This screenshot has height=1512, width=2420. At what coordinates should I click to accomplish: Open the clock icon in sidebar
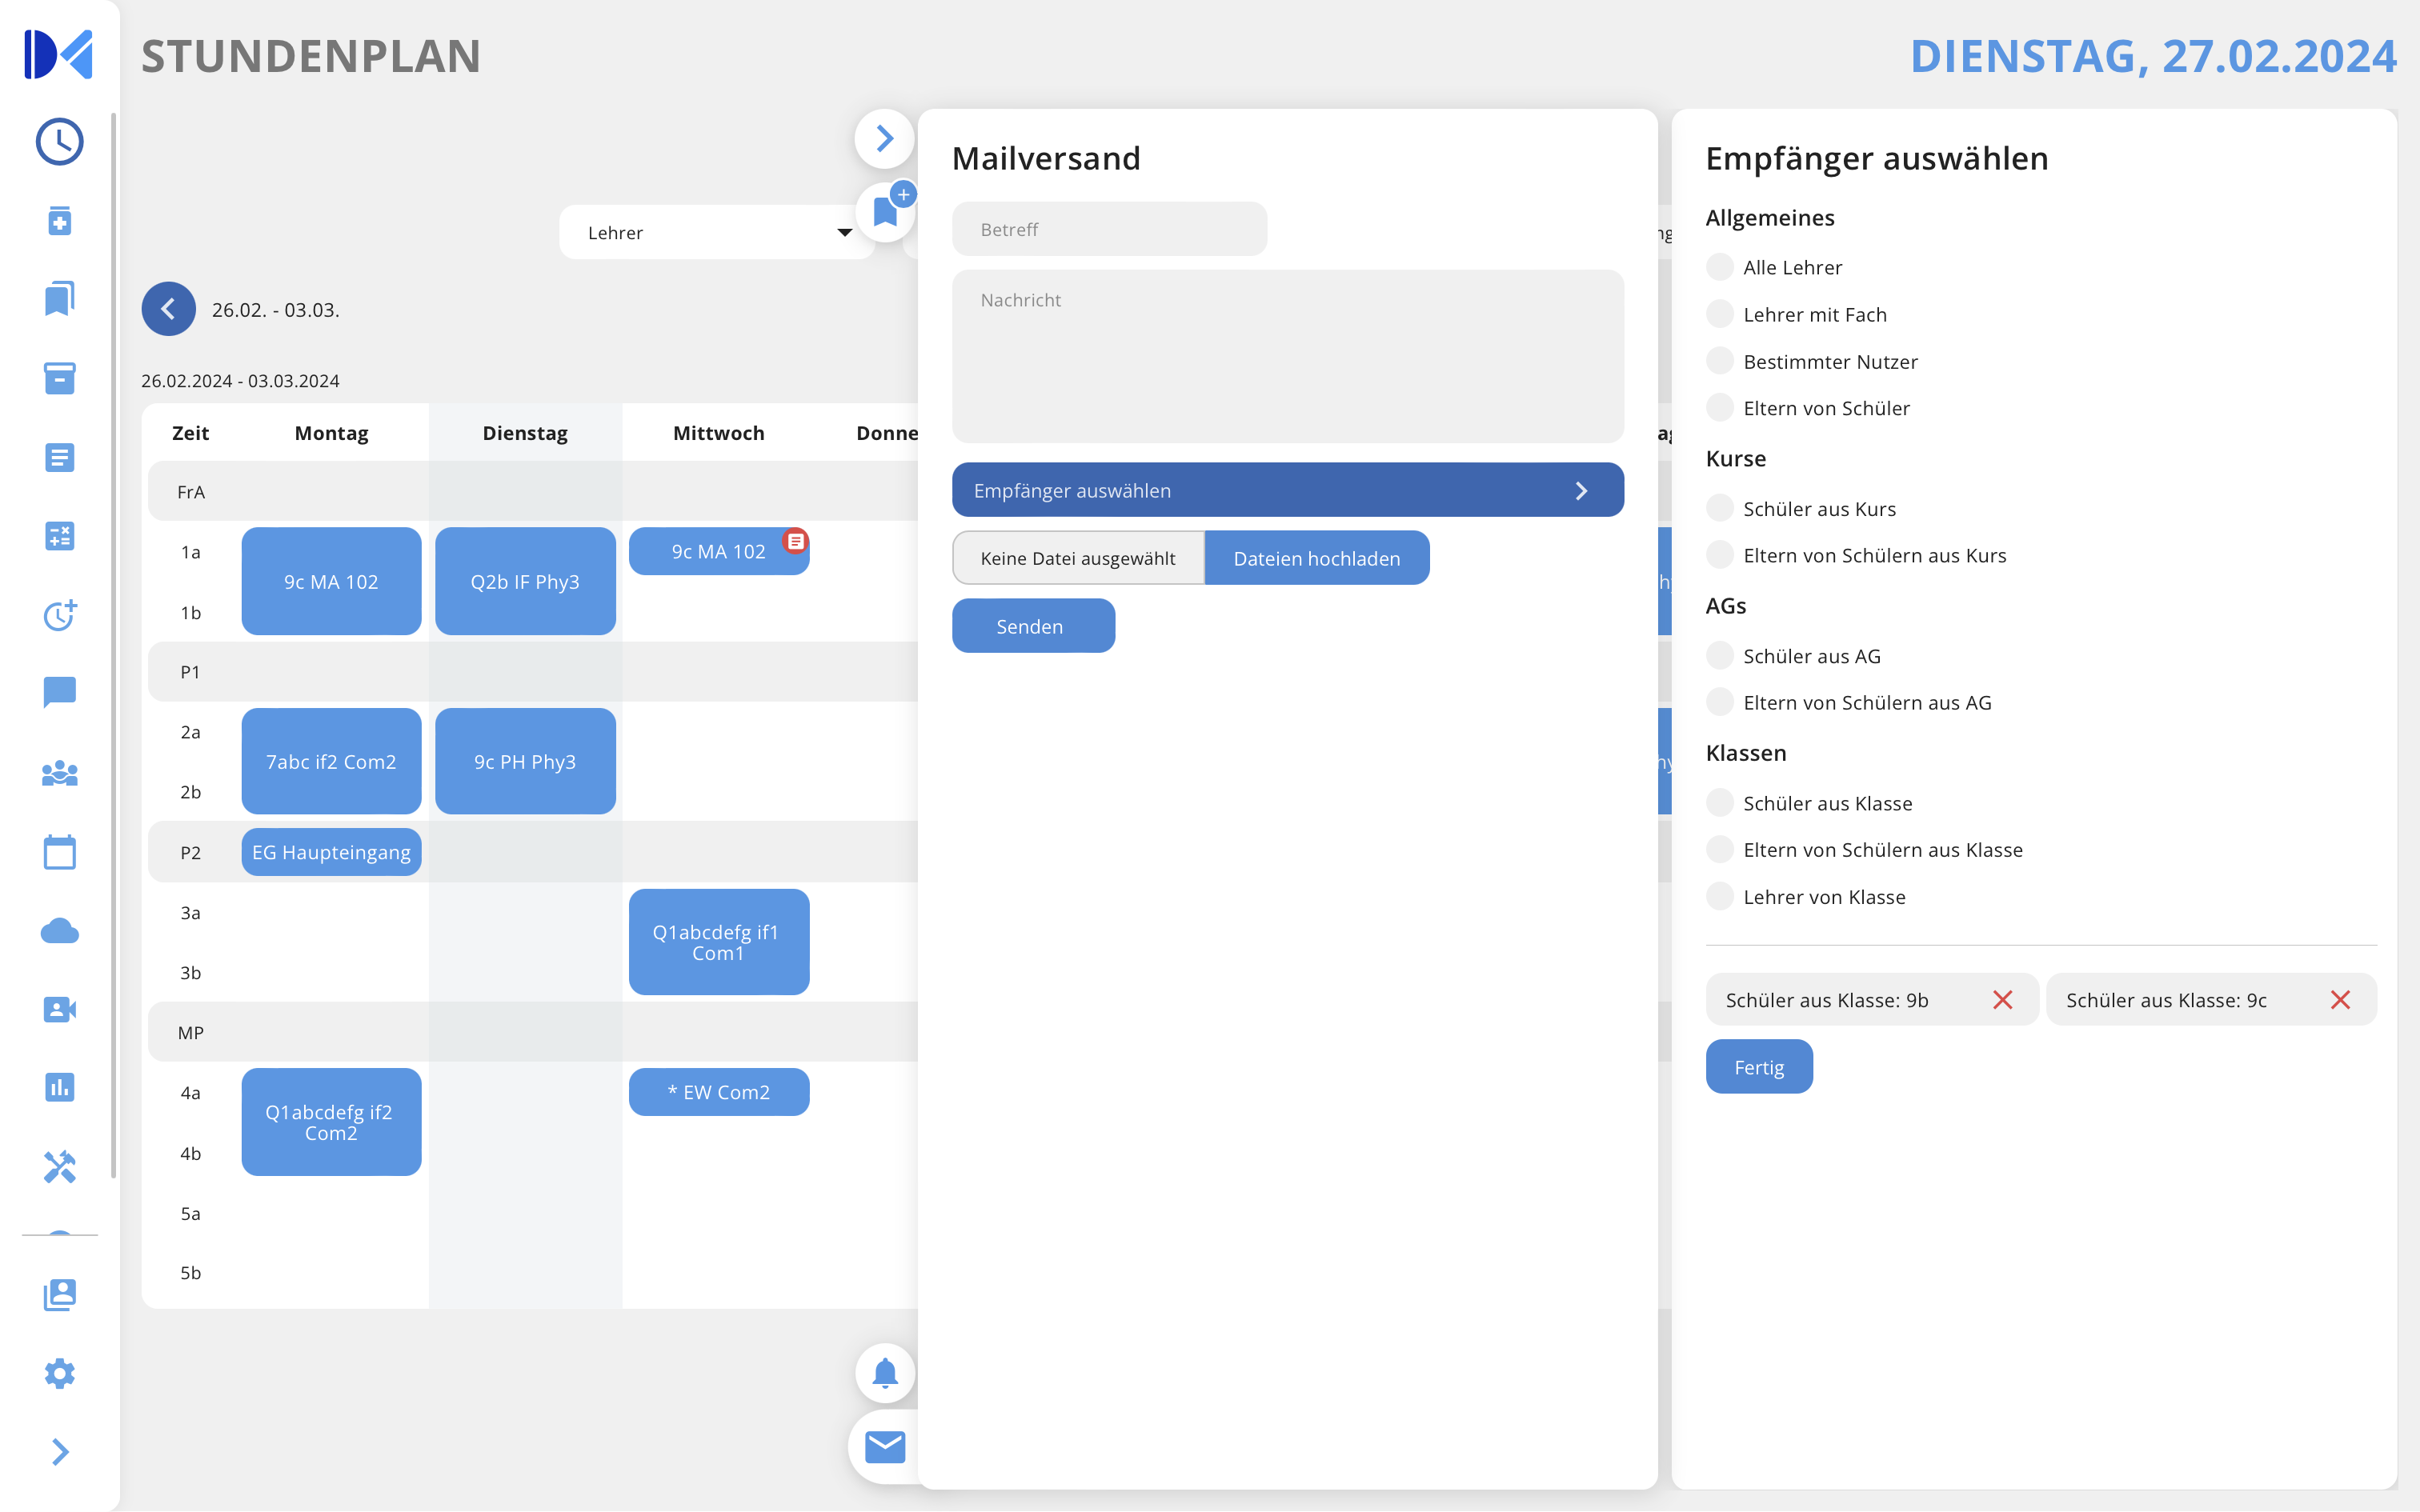(x=59, y=142)
